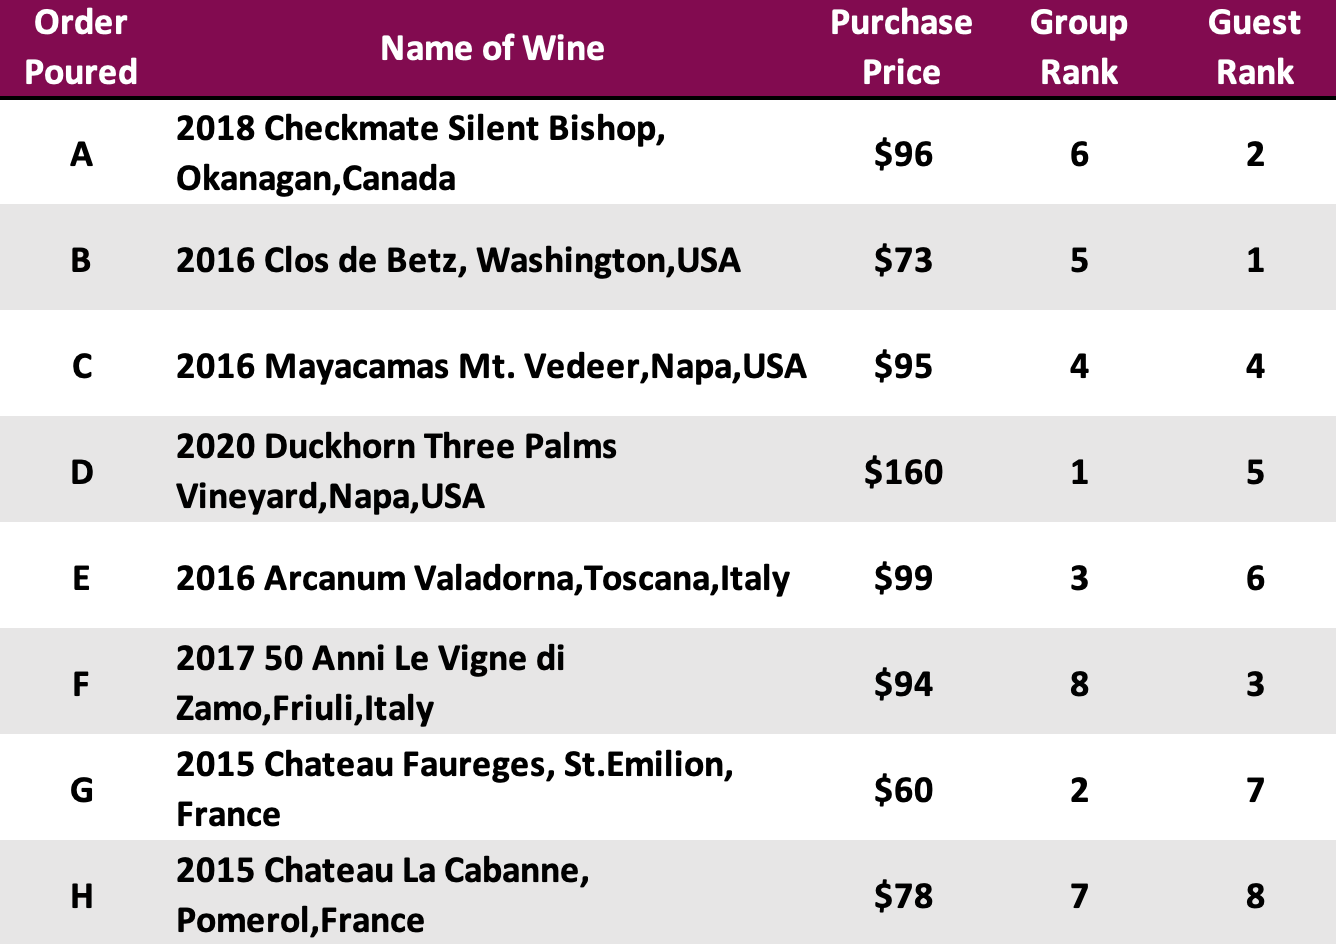Select 2016 Mayacamas Mt. Vedeer cell
Screen dimensions: 1336x944
point(491,366)
